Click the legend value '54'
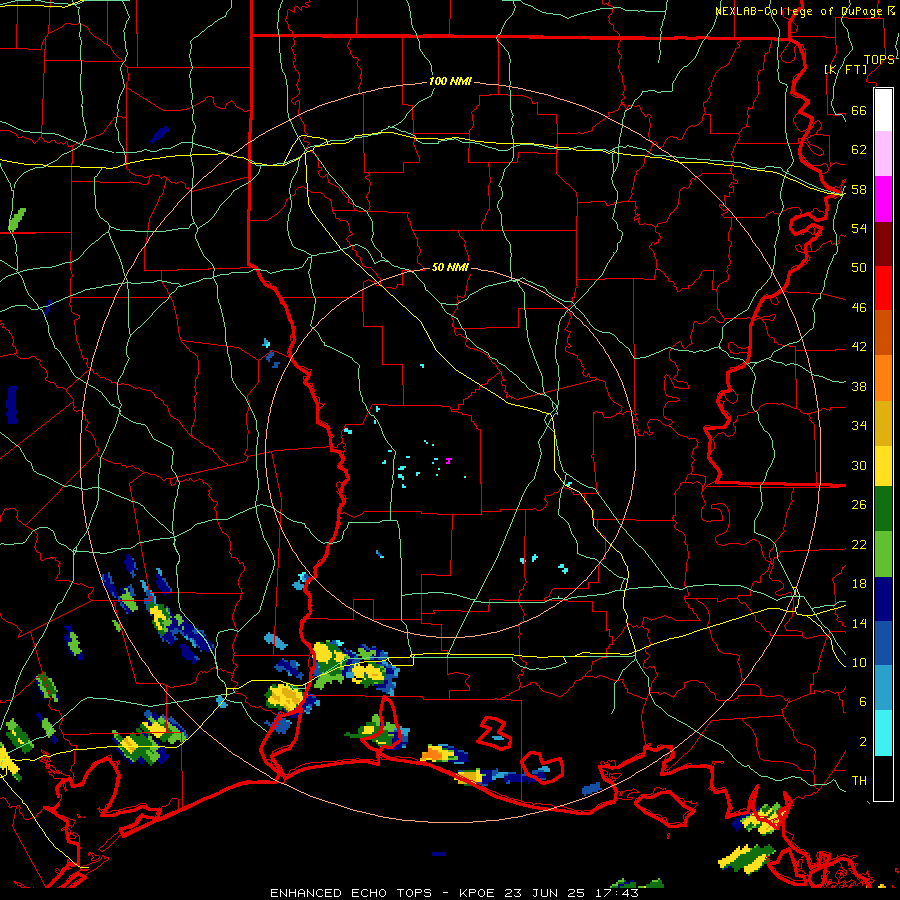This screenshot has height=900, width=900. [859, 228]
